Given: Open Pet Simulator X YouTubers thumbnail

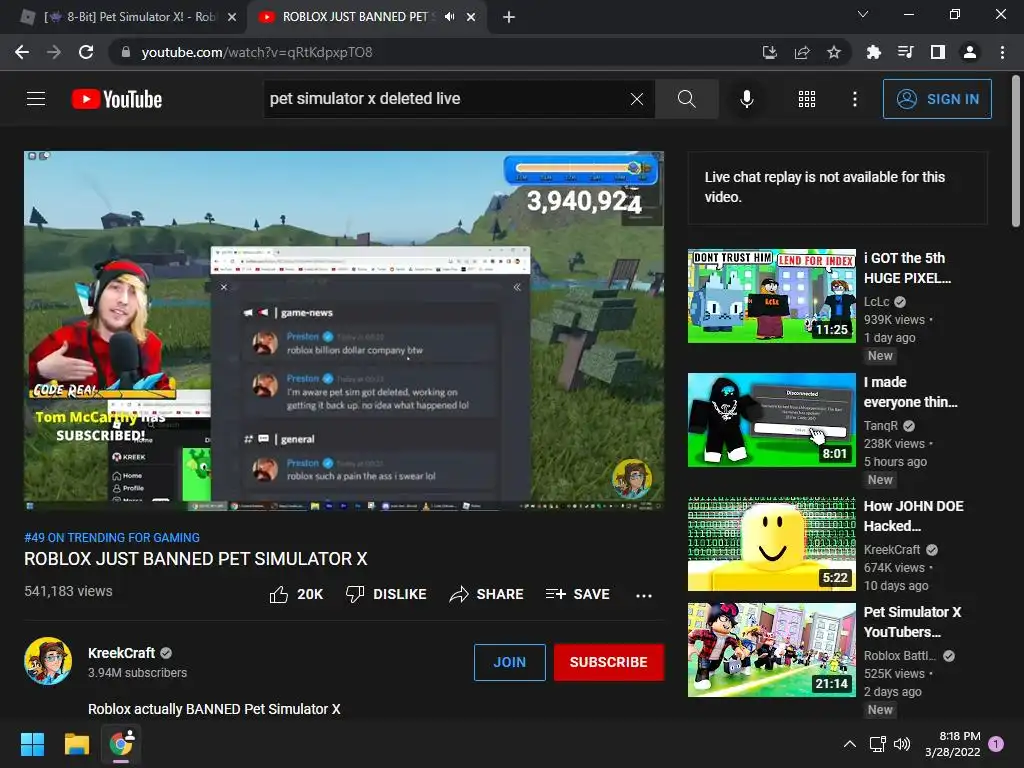Looking at the screenshot, I should [x=771, y=649].
